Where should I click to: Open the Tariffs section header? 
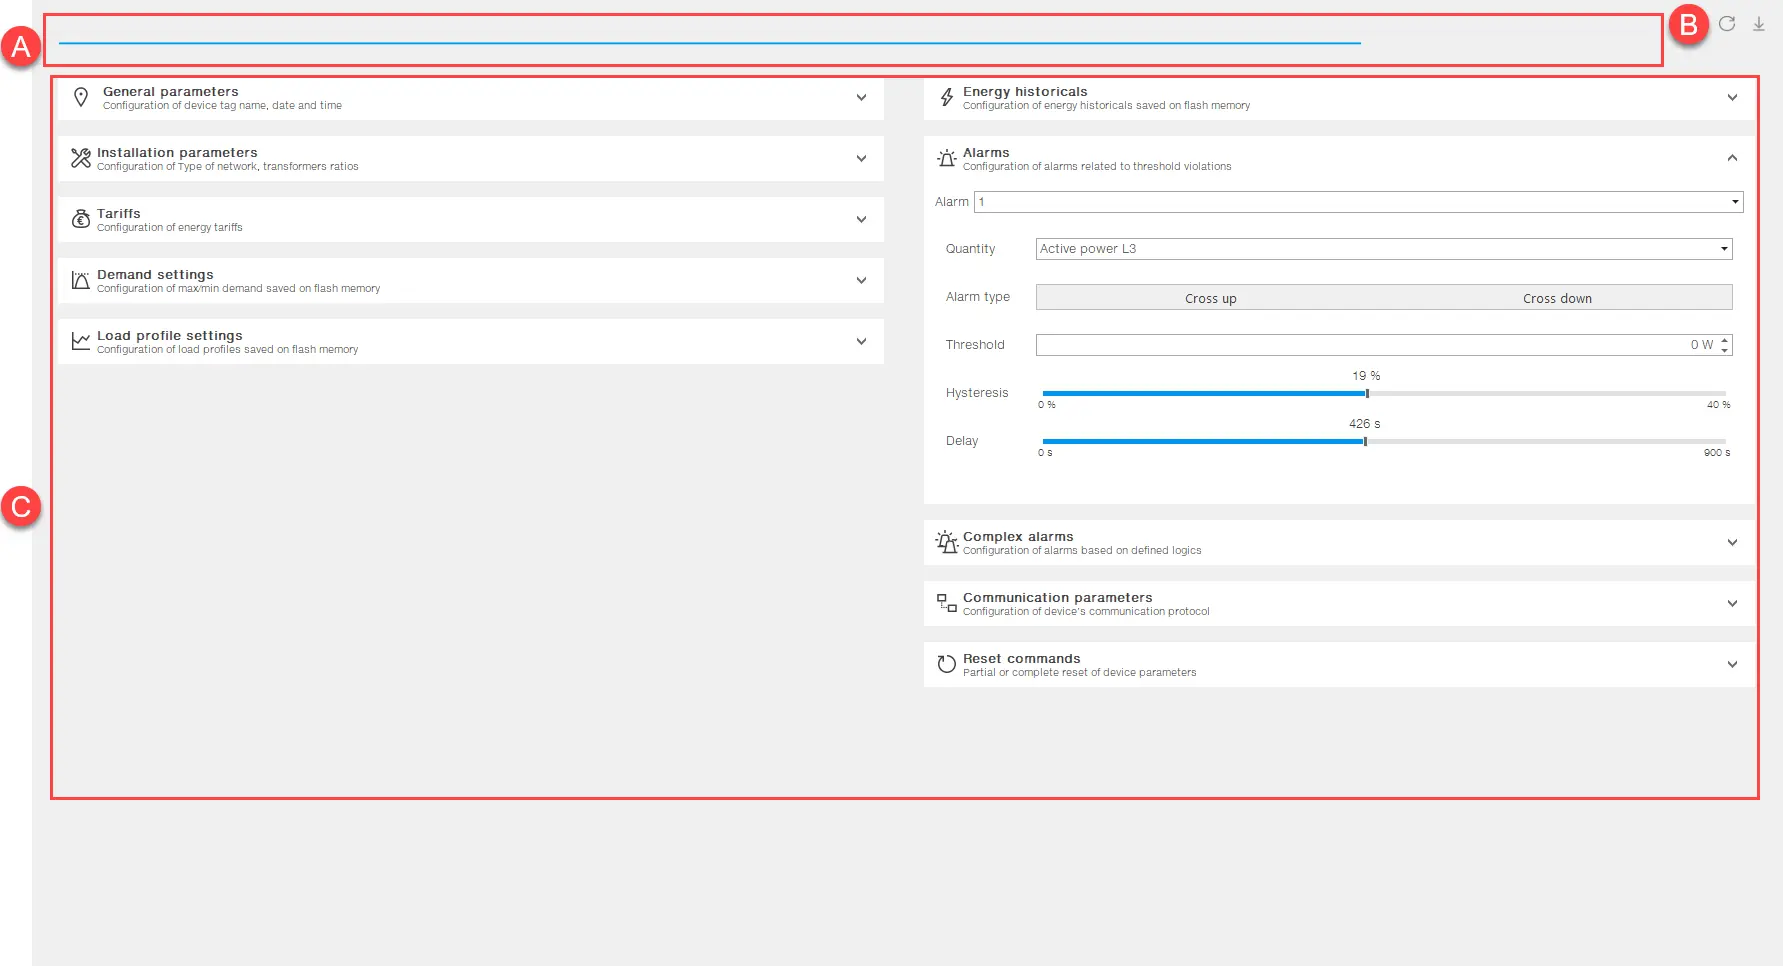coord(470,220)
